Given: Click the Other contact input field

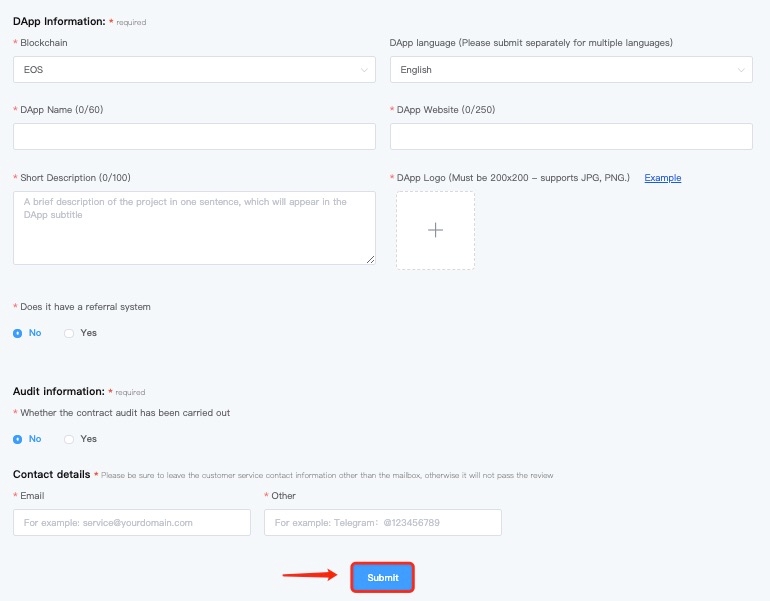Looking at the screenshot, I should 383,522.
